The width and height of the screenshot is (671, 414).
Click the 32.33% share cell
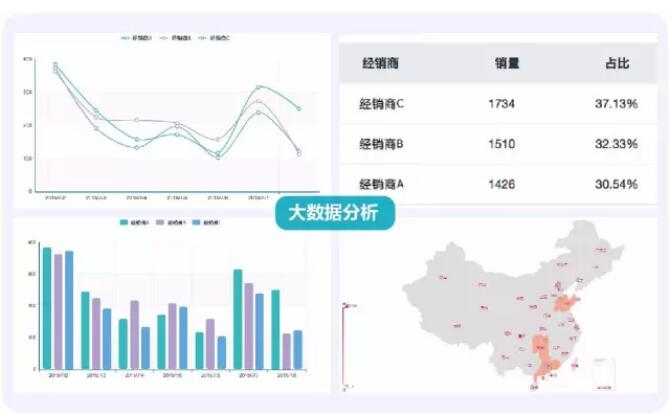click(616, 144)
